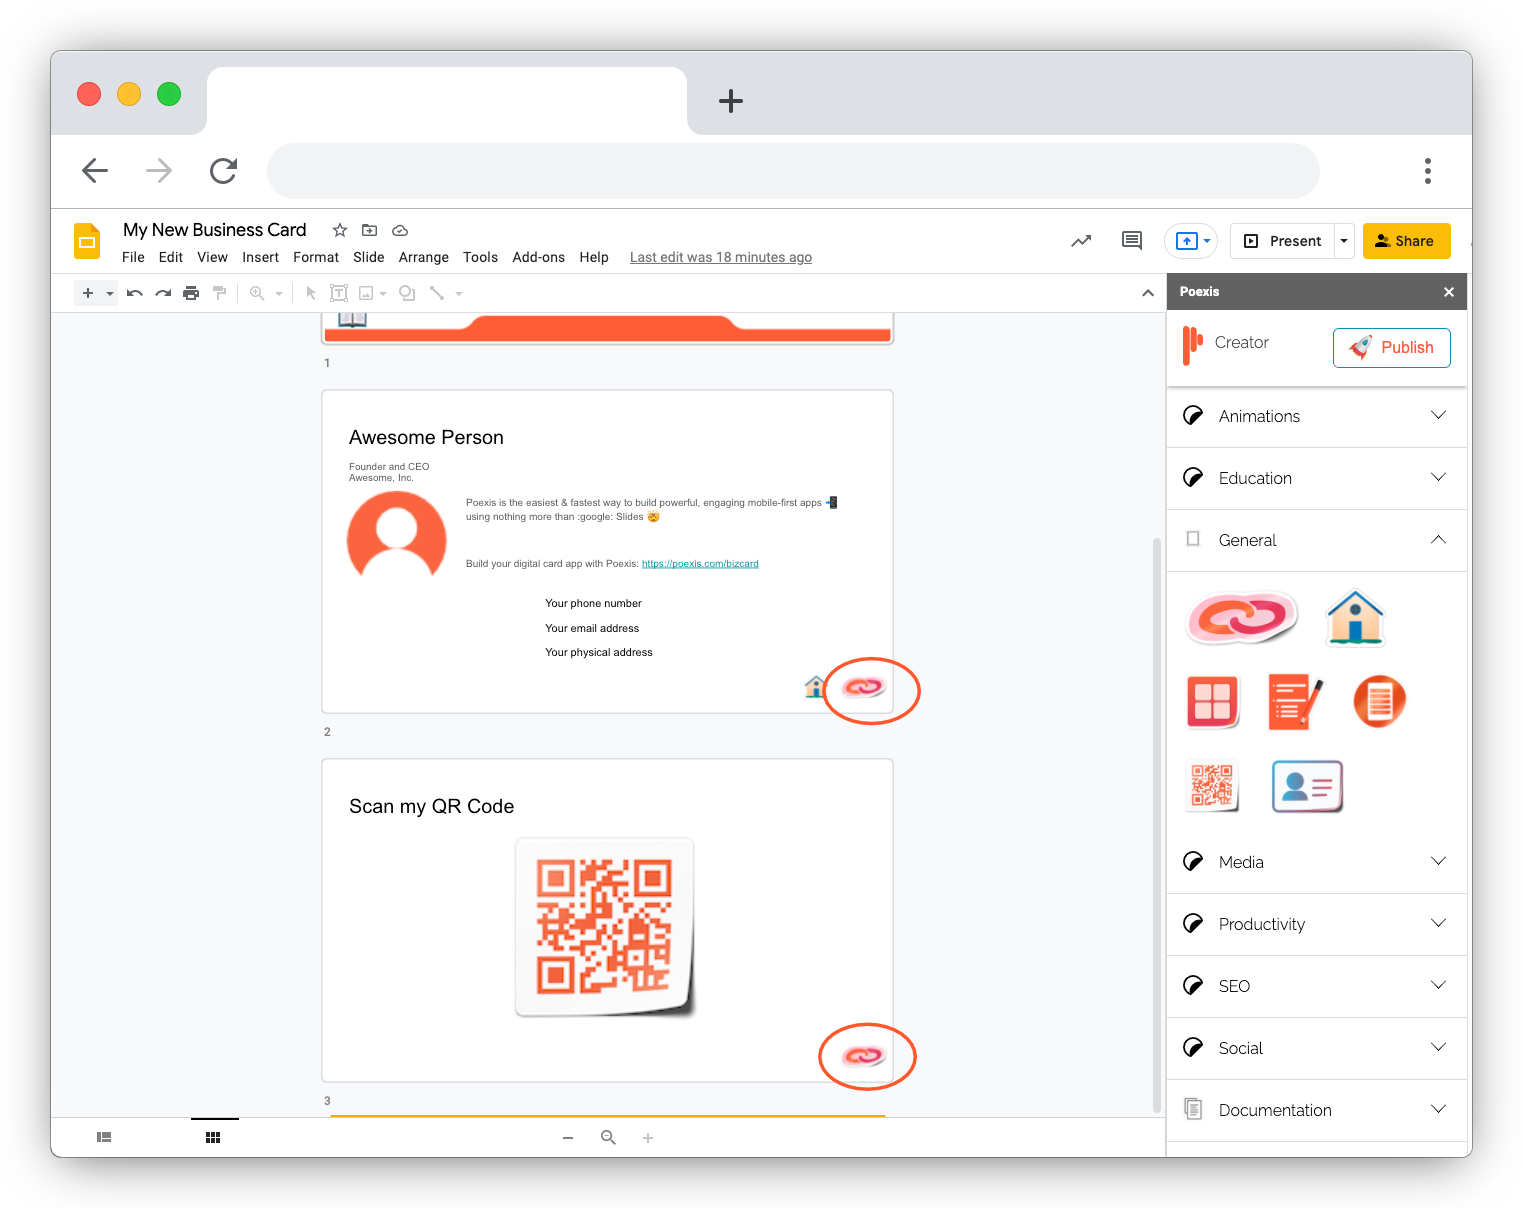The width and height of the screenshot is (1523, 1208).
Task: Move document to folder icon
Action: click(x=369, y=230)
